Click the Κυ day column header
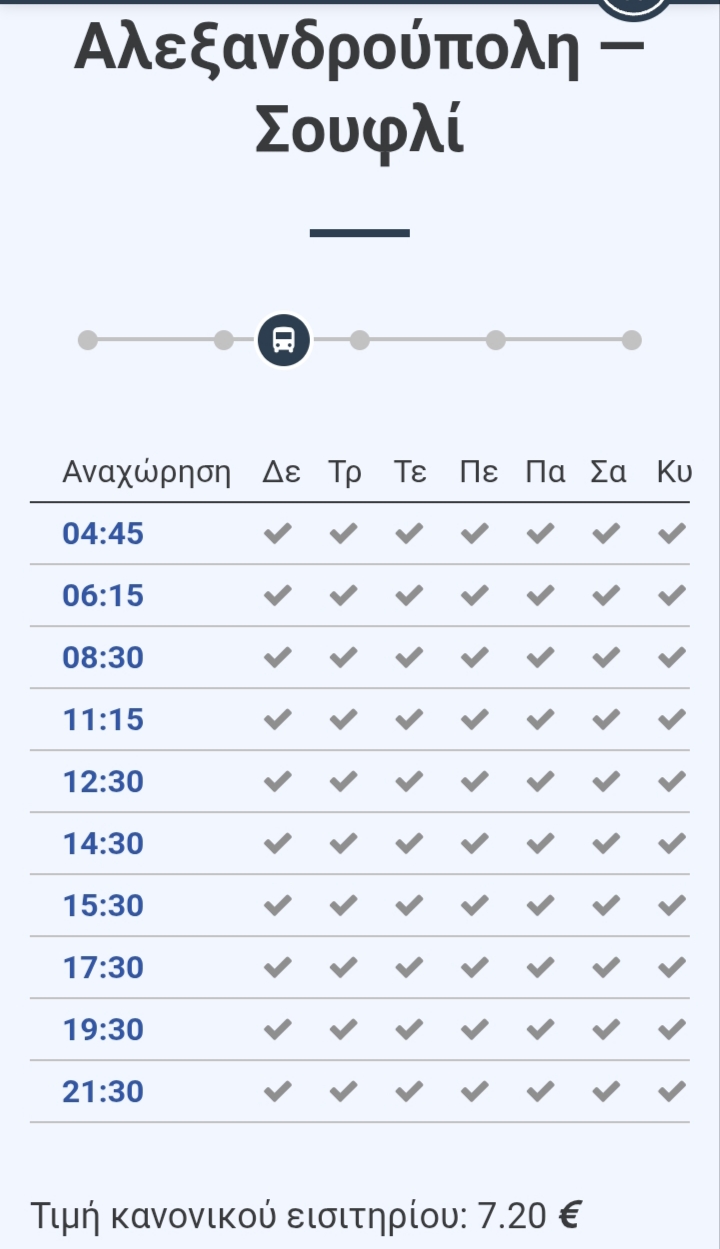Image resolution: width=720 pixels, height=1249 pixels. (x=674, y=472)
